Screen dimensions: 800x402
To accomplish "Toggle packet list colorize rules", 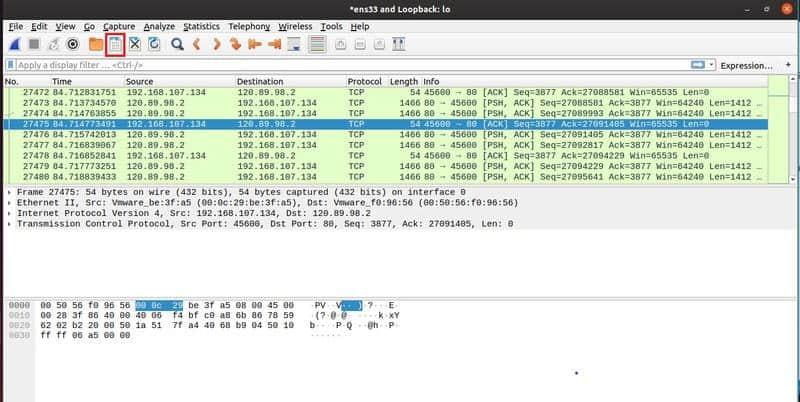I will (x=317, y=45).
